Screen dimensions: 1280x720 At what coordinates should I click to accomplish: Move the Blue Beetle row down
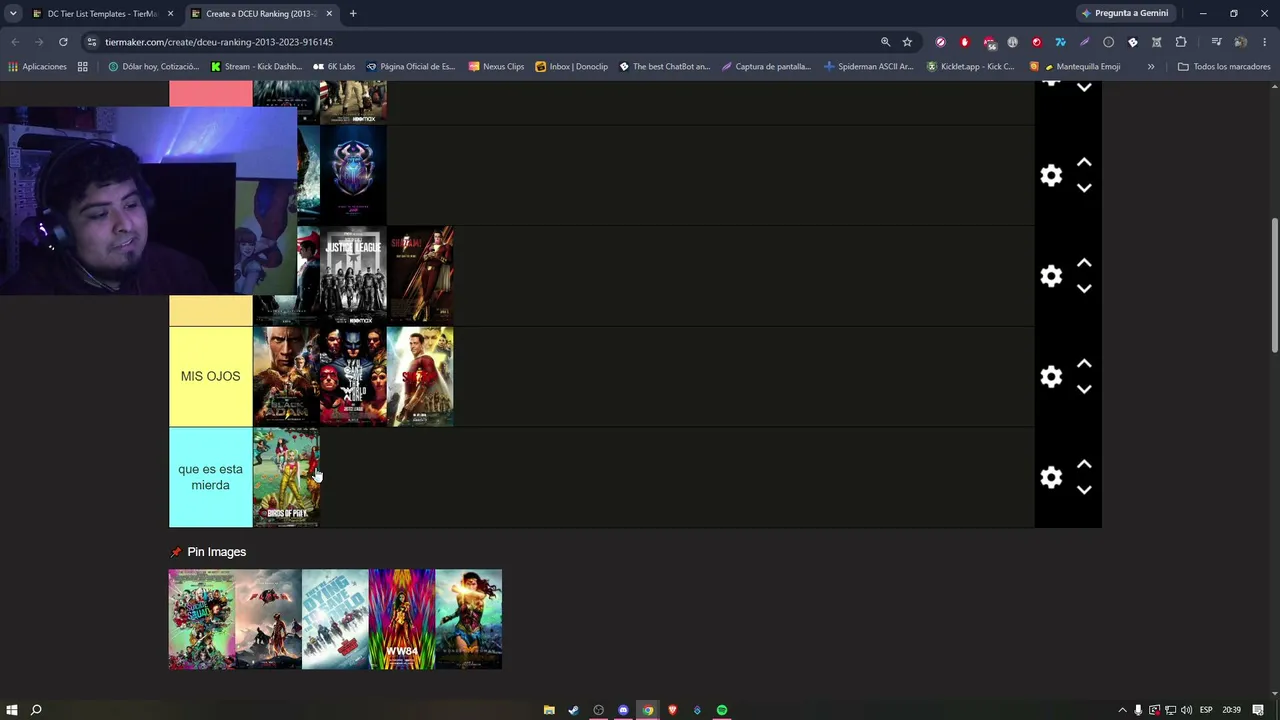[x=1084, y=188]
